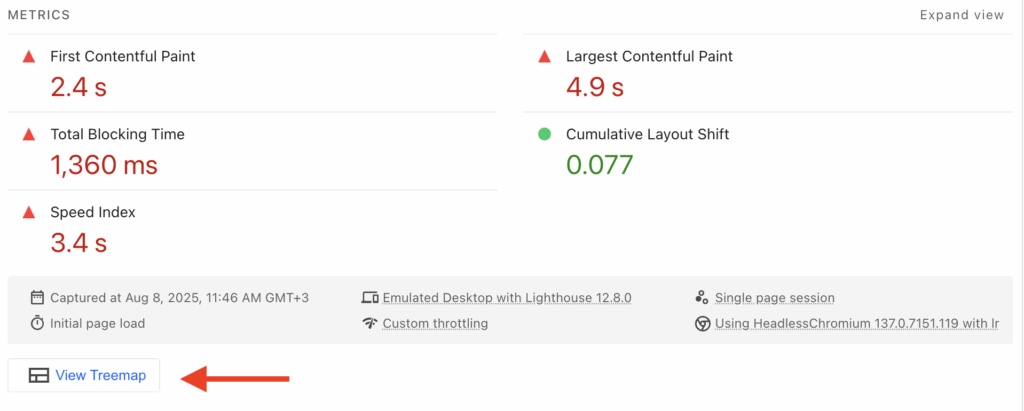Click the Total Blocking Time value 1,360 ms
Image resolution: width=1024 pixels, height=411 pixels.
point(104,164)
